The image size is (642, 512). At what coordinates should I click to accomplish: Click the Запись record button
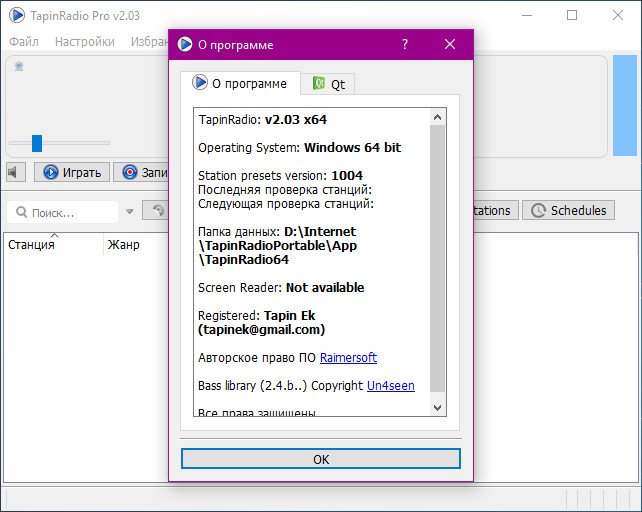(141, 172)
